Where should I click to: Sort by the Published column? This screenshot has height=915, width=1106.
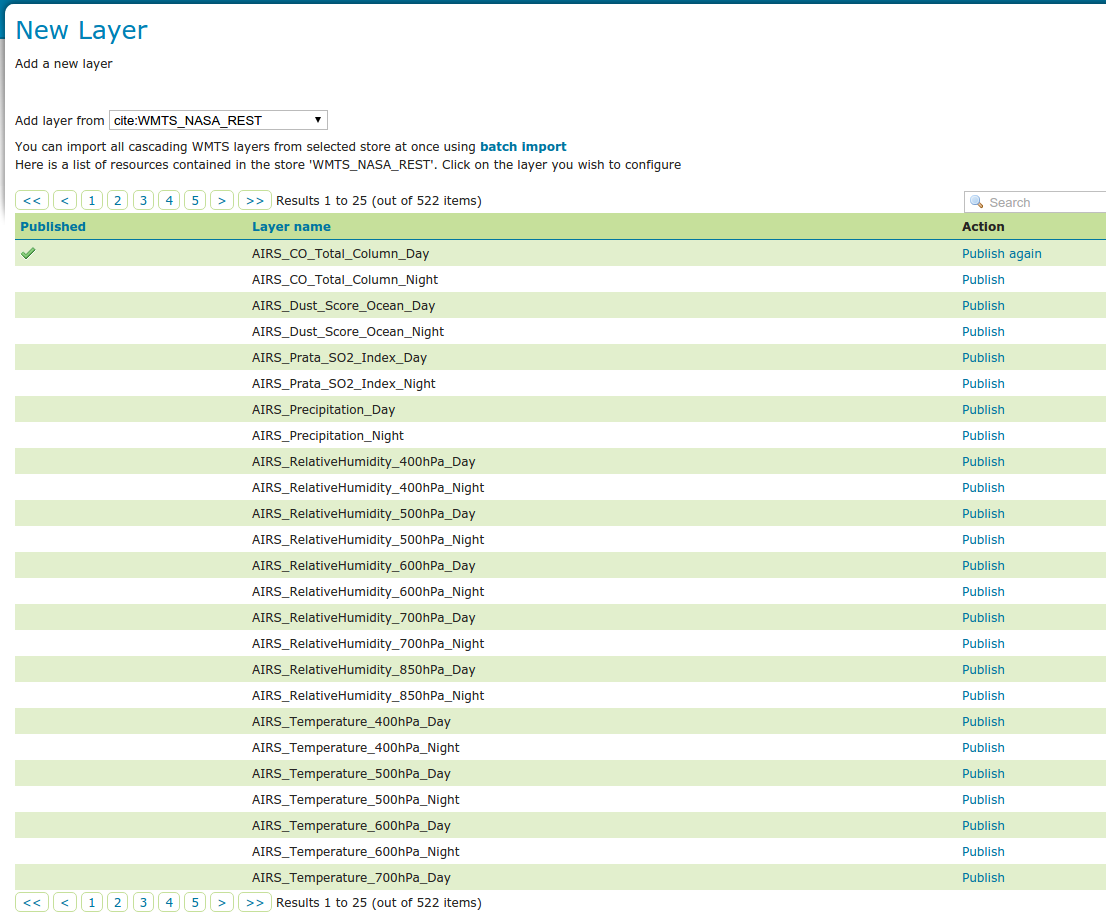(52, 226)
